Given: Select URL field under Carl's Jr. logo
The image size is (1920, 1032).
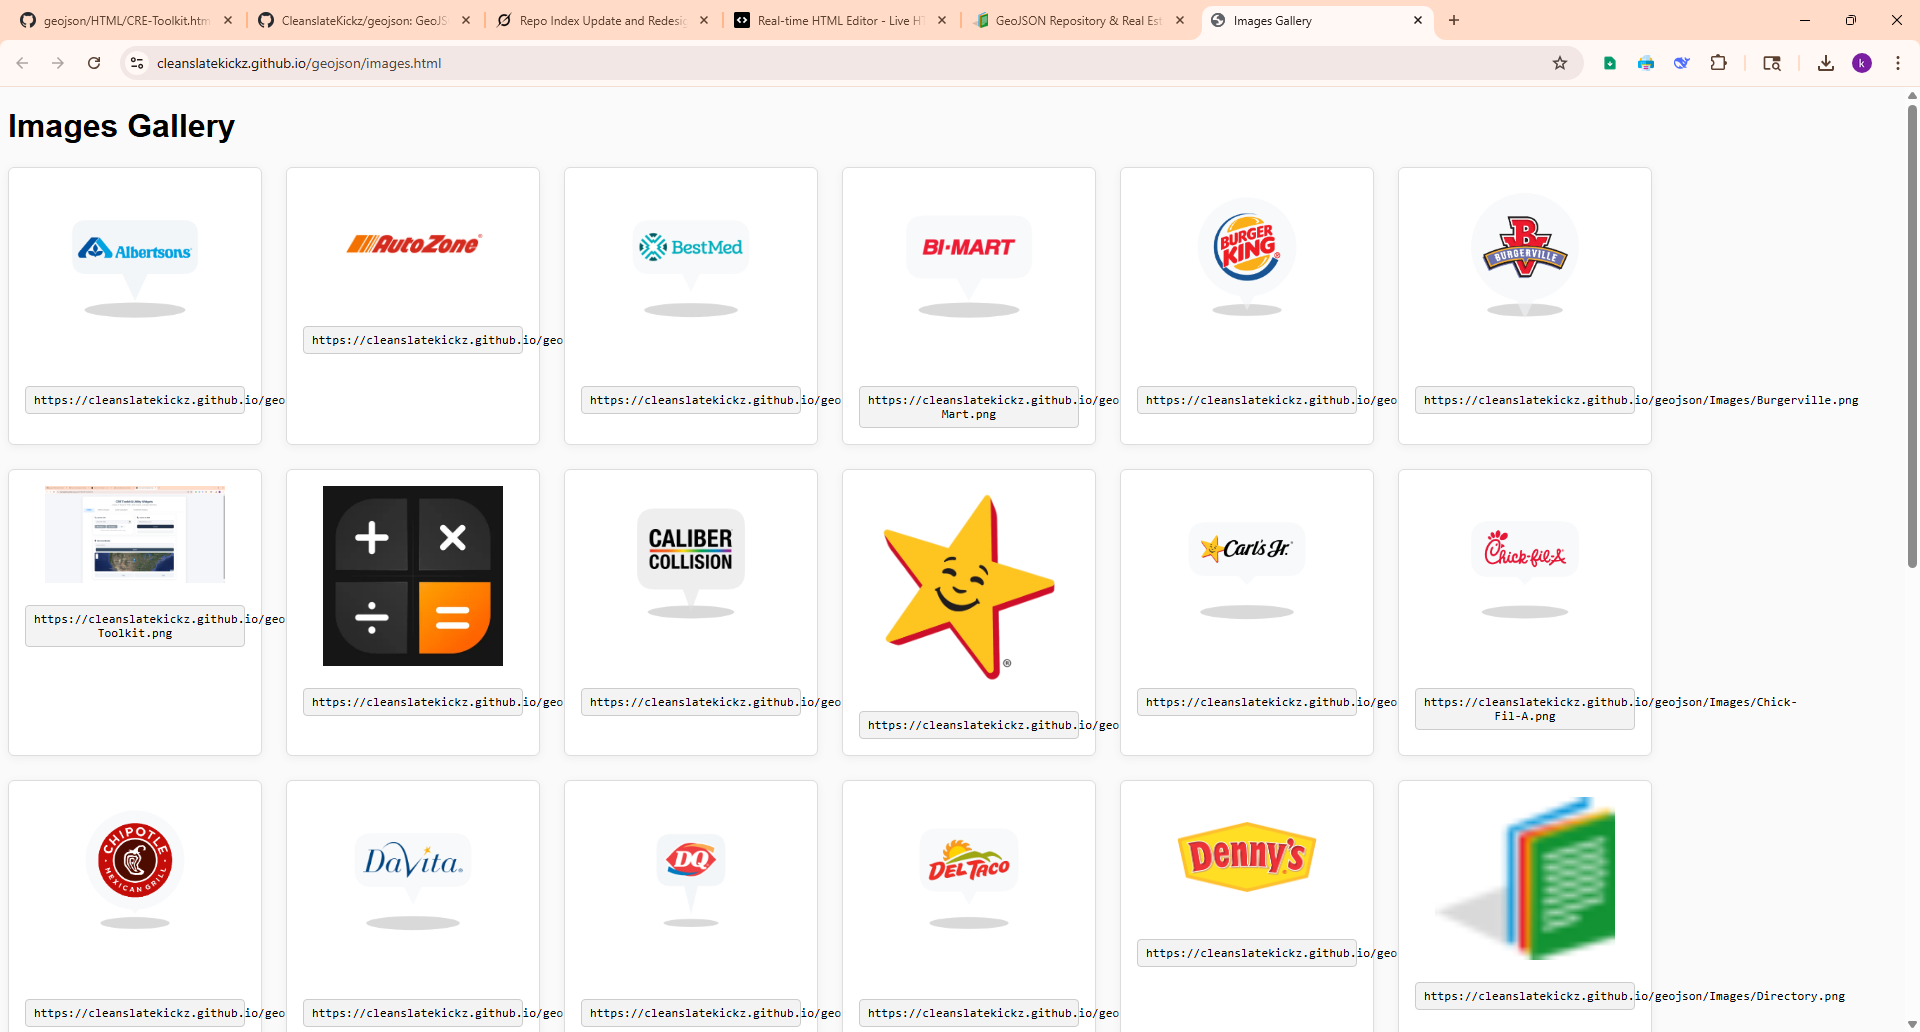Looking at the screenshot, I should (1247, 702).
